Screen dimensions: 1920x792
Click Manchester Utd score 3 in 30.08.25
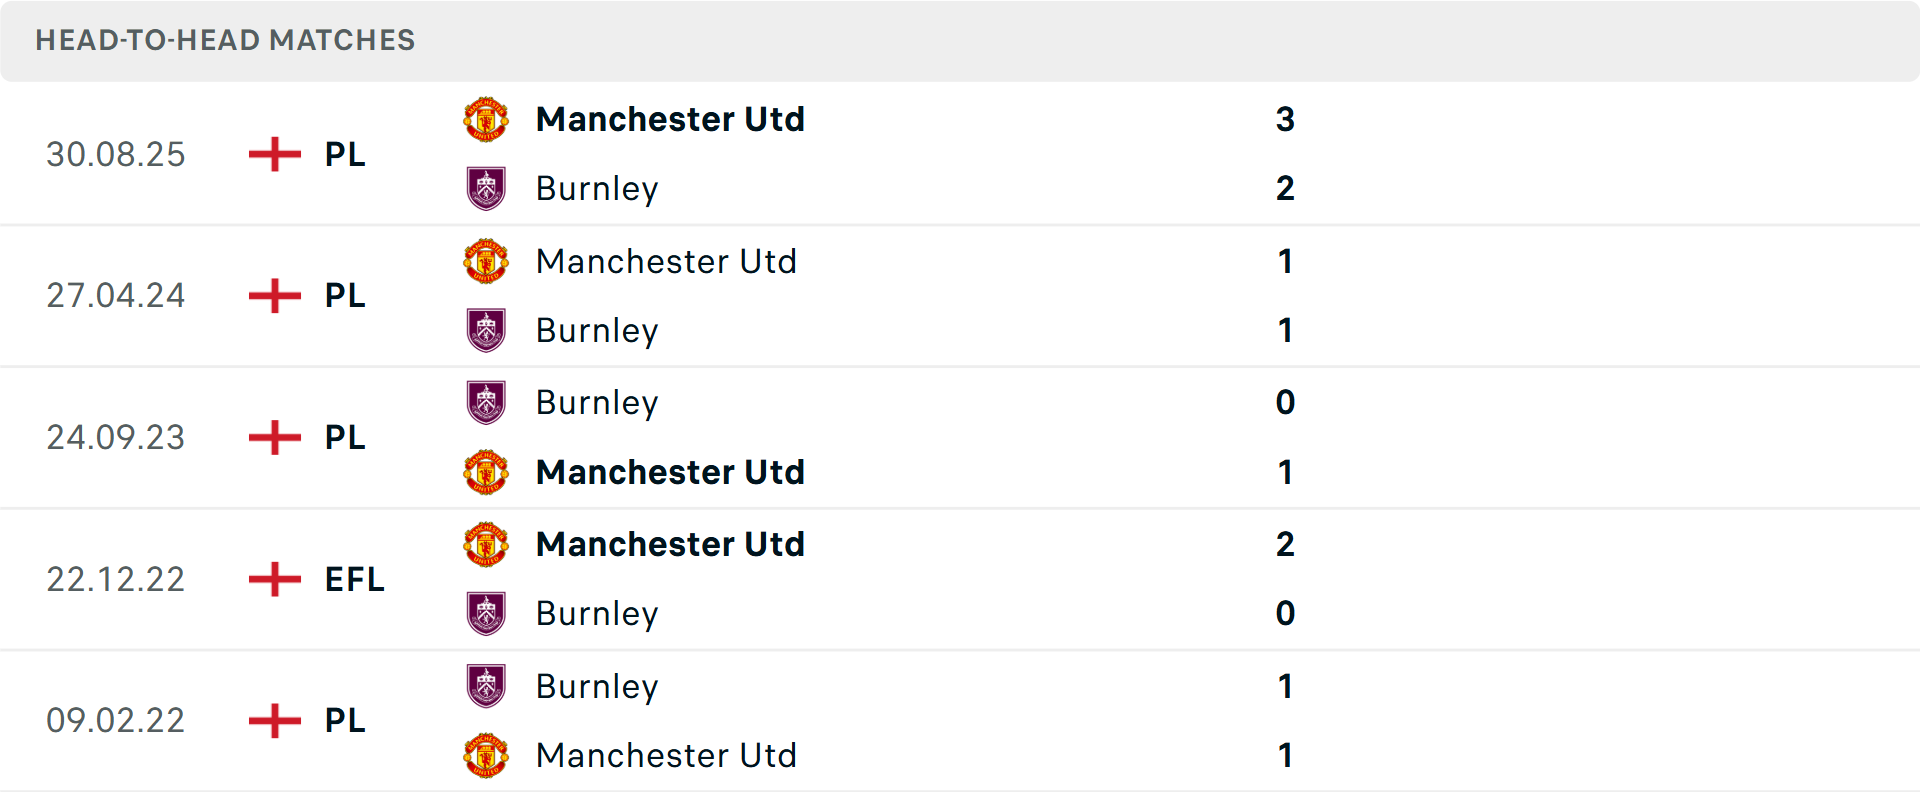(x=1285, y=120)
